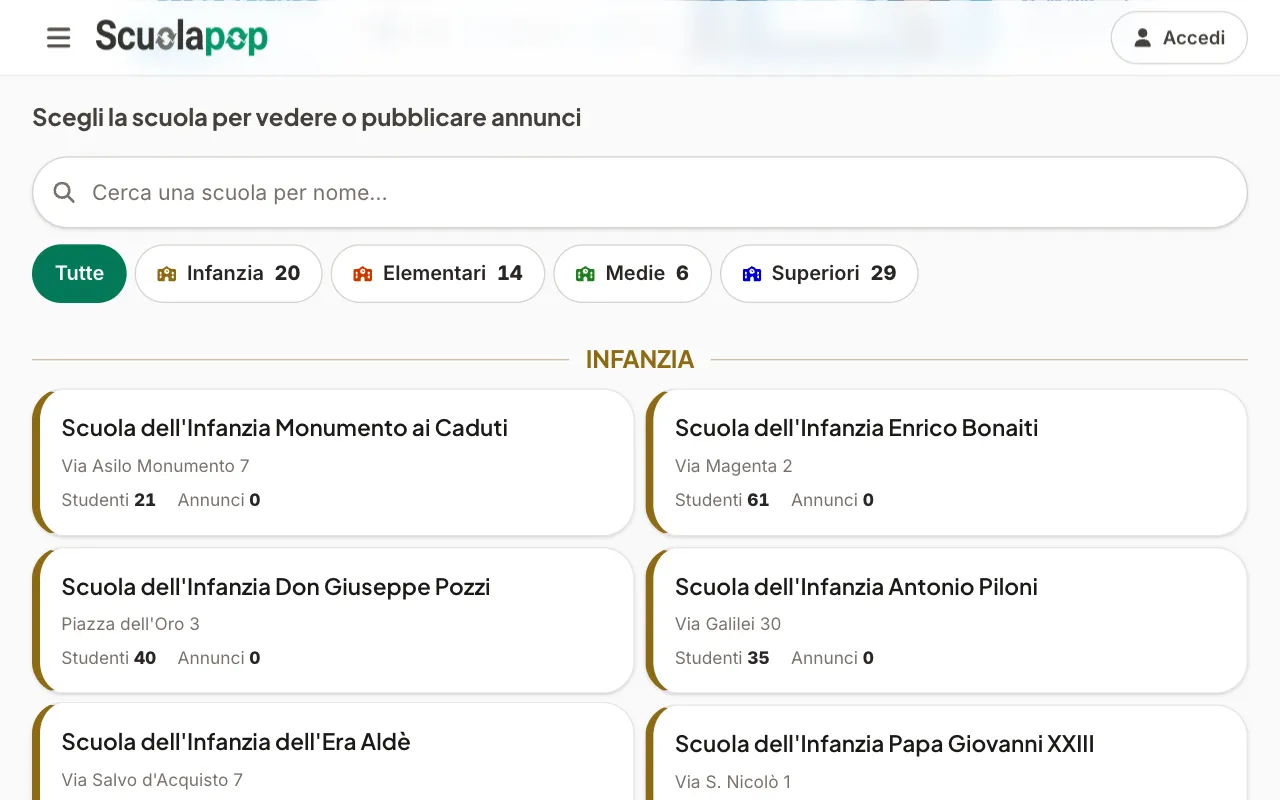Focus the school name search field
1280x800 pixels.
(x=640, y=192)
